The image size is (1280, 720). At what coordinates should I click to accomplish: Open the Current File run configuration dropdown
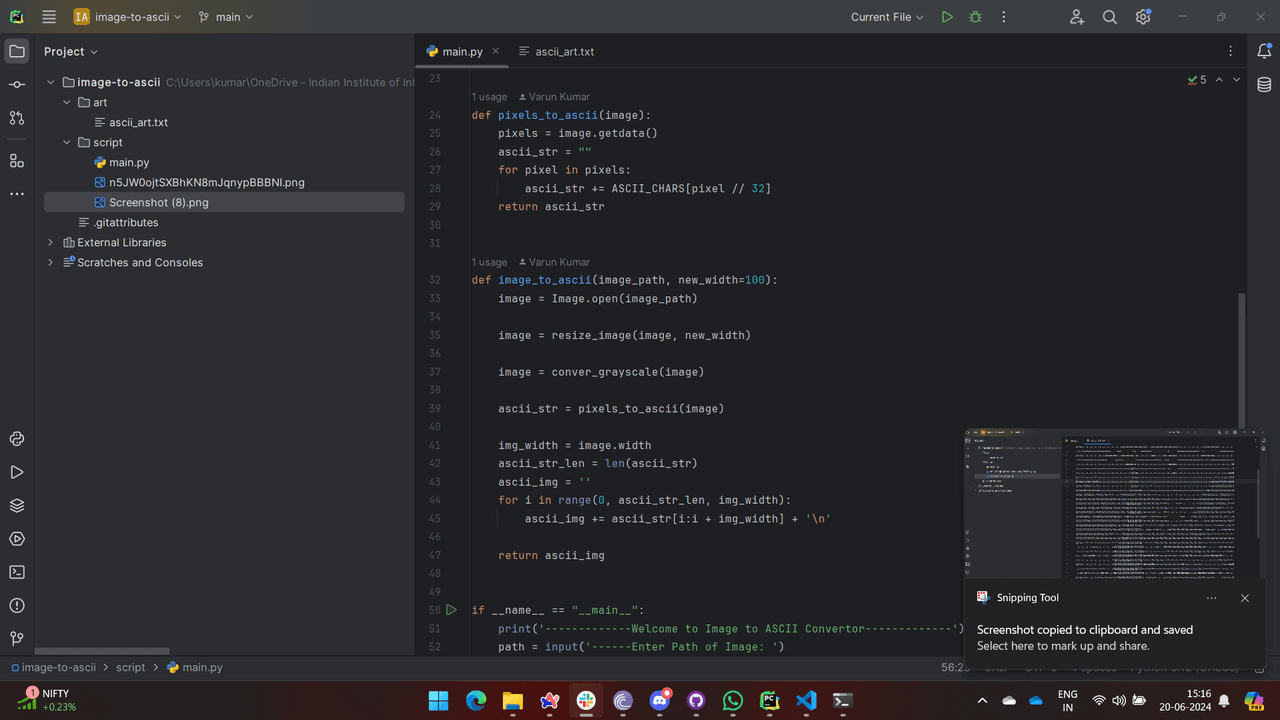(887, 17)
